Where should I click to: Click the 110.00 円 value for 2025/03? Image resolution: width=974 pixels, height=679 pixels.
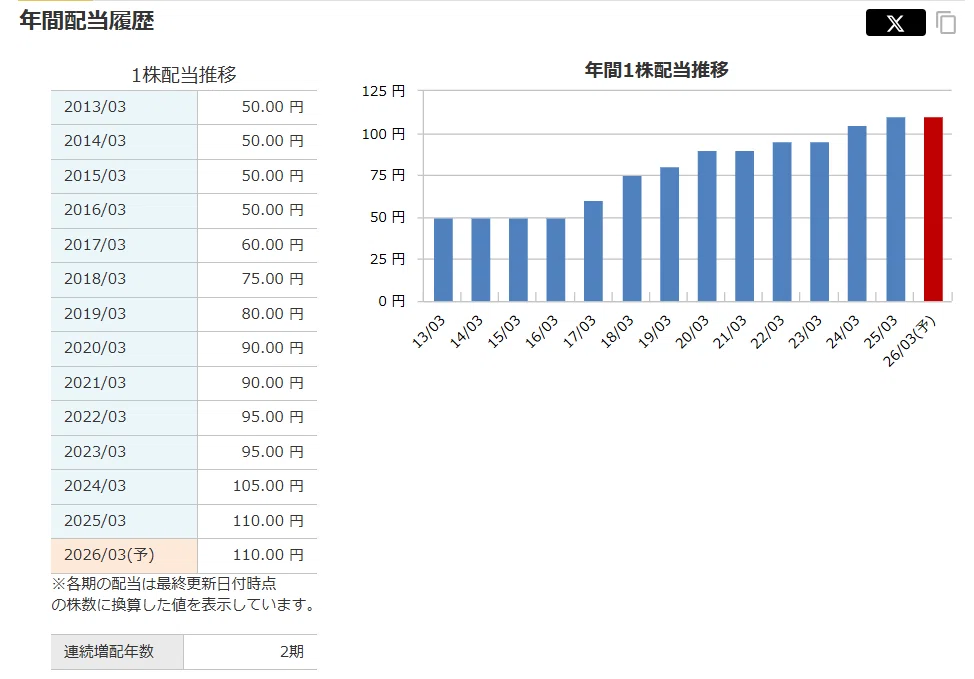(x=268, y=521)
